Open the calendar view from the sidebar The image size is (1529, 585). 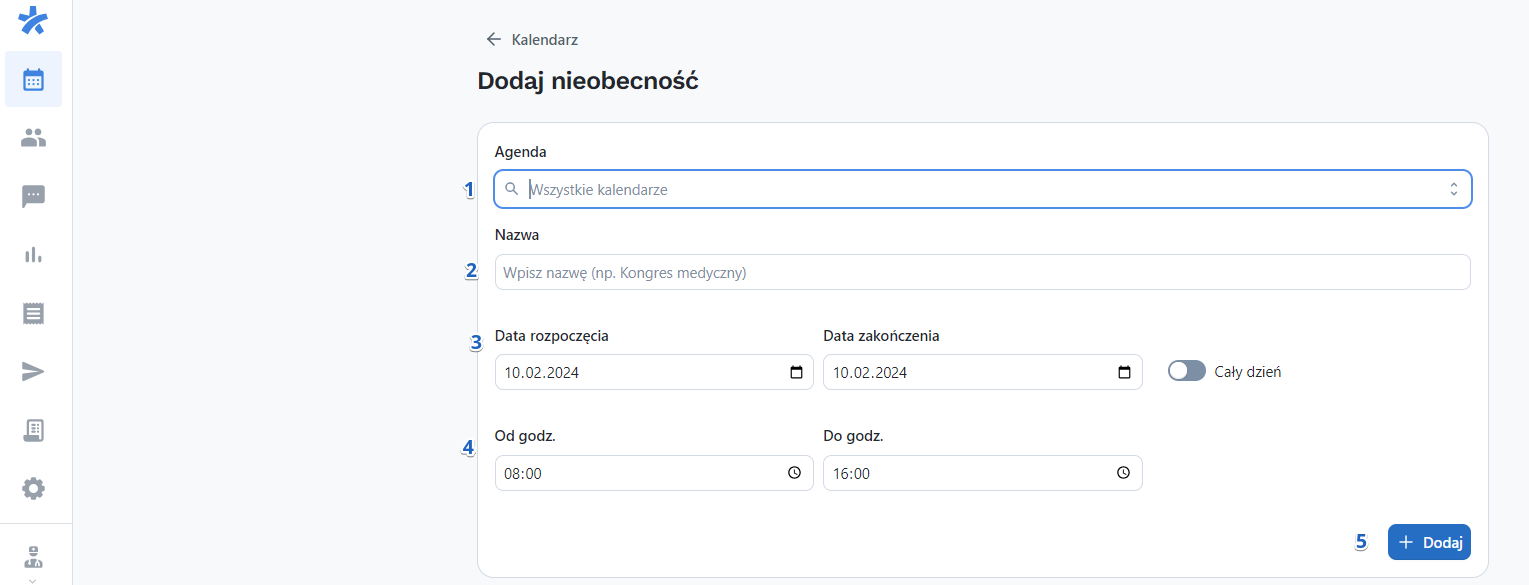[x=33, y=79]
